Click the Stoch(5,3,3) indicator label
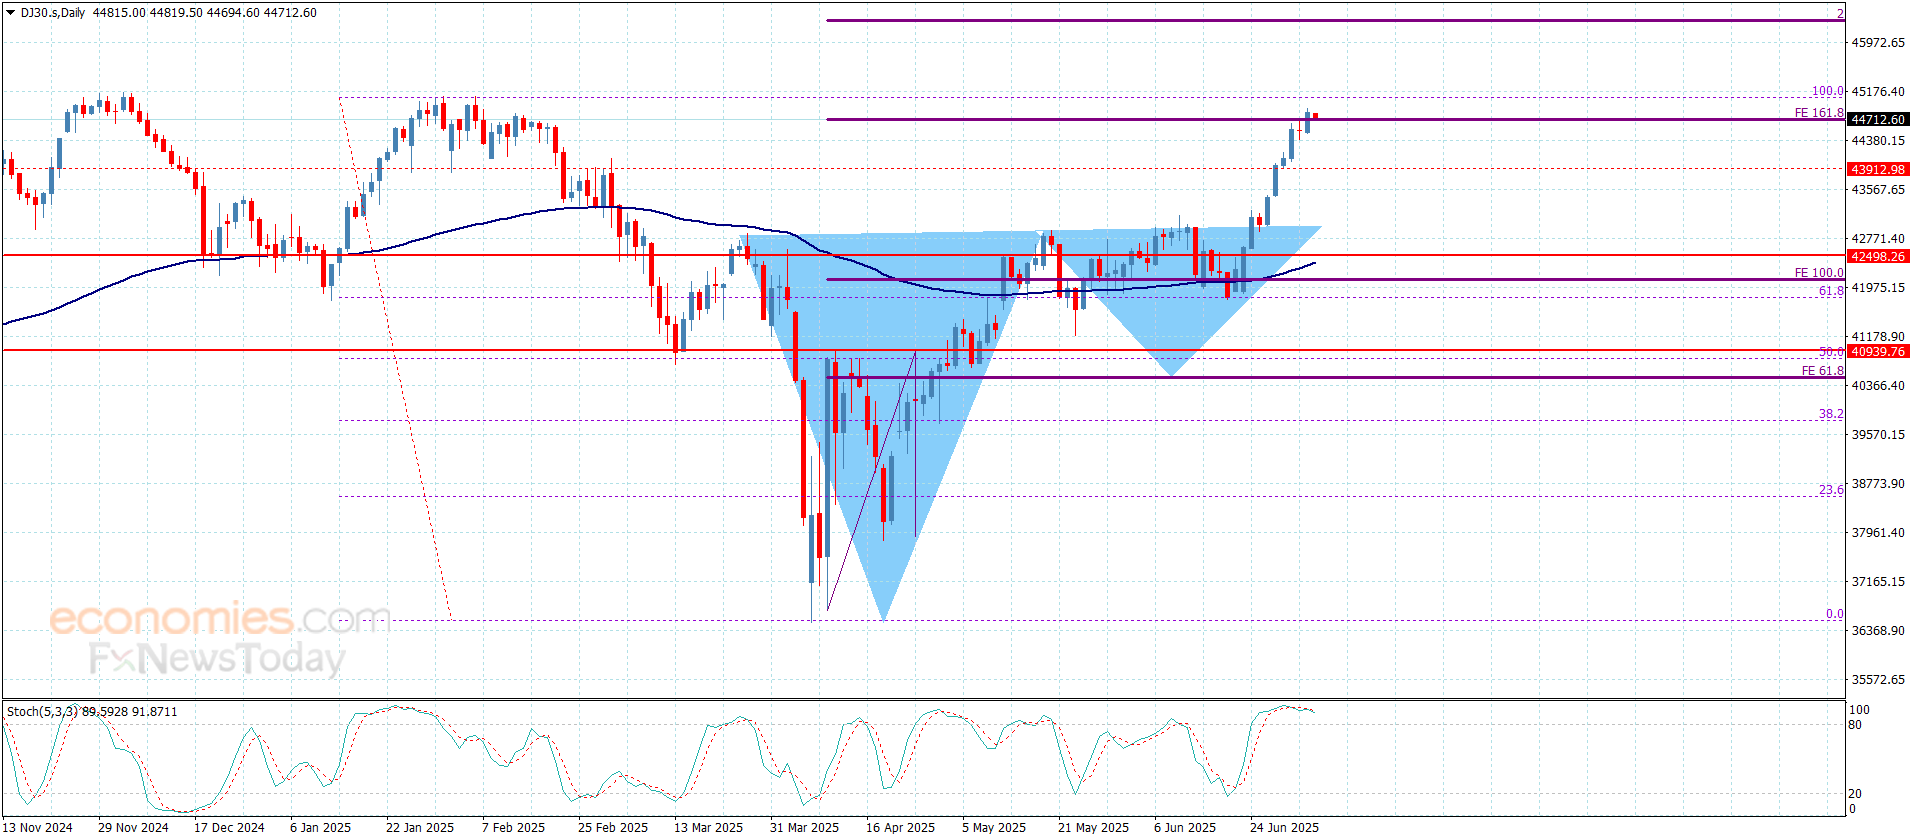Viewport: 1916px width, 840px height. click(x=43, y=712)
